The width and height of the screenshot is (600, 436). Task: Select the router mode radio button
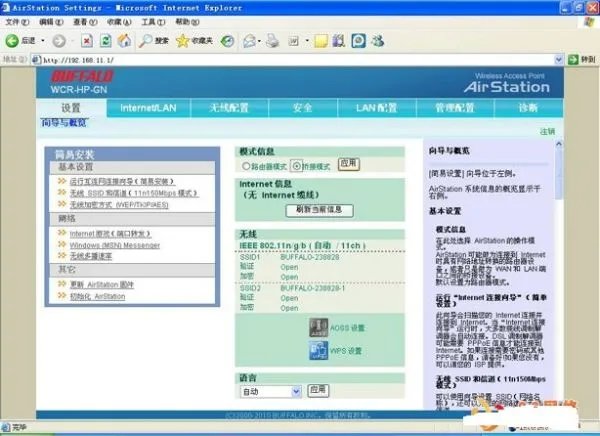pyautogui.click(x=246, y=166)
